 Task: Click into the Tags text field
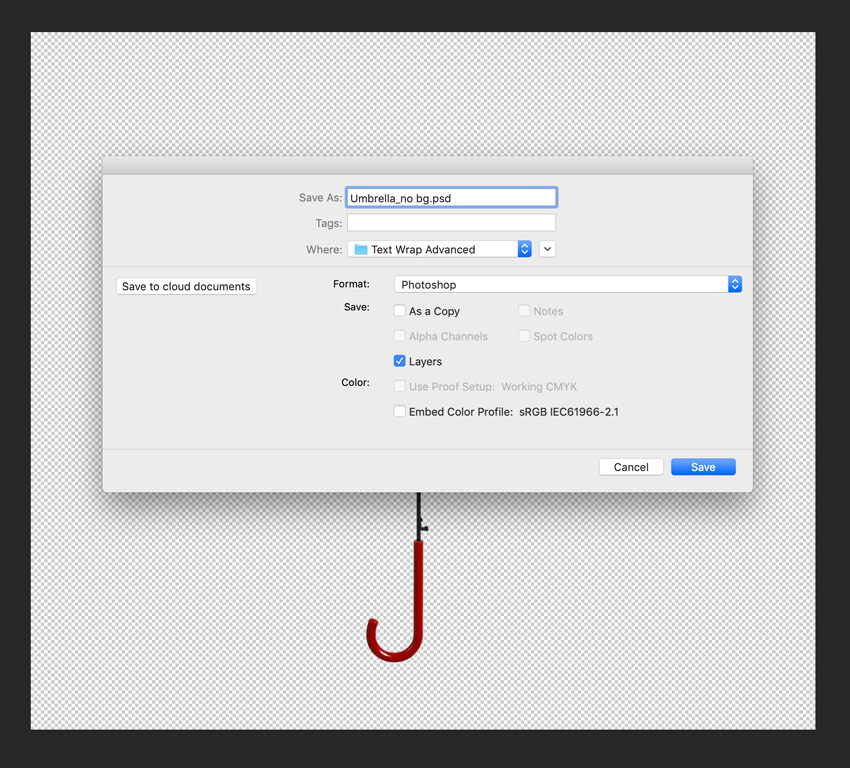click(451, 223)
